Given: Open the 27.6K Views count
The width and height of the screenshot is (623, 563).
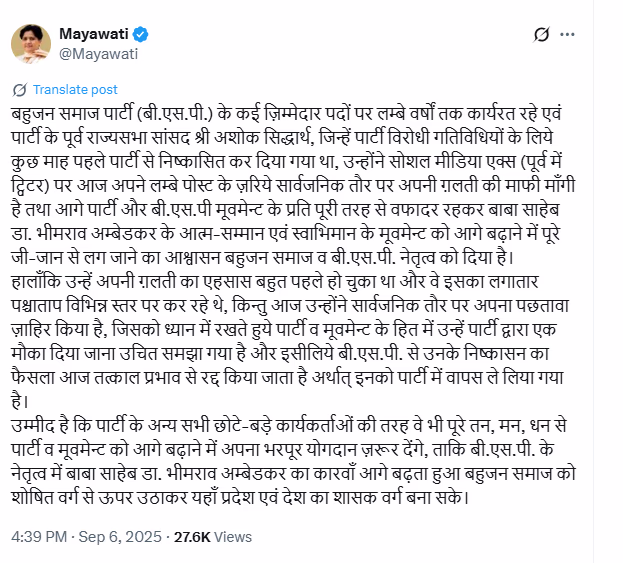Looking at the screenshot, I should coord(212,537).
